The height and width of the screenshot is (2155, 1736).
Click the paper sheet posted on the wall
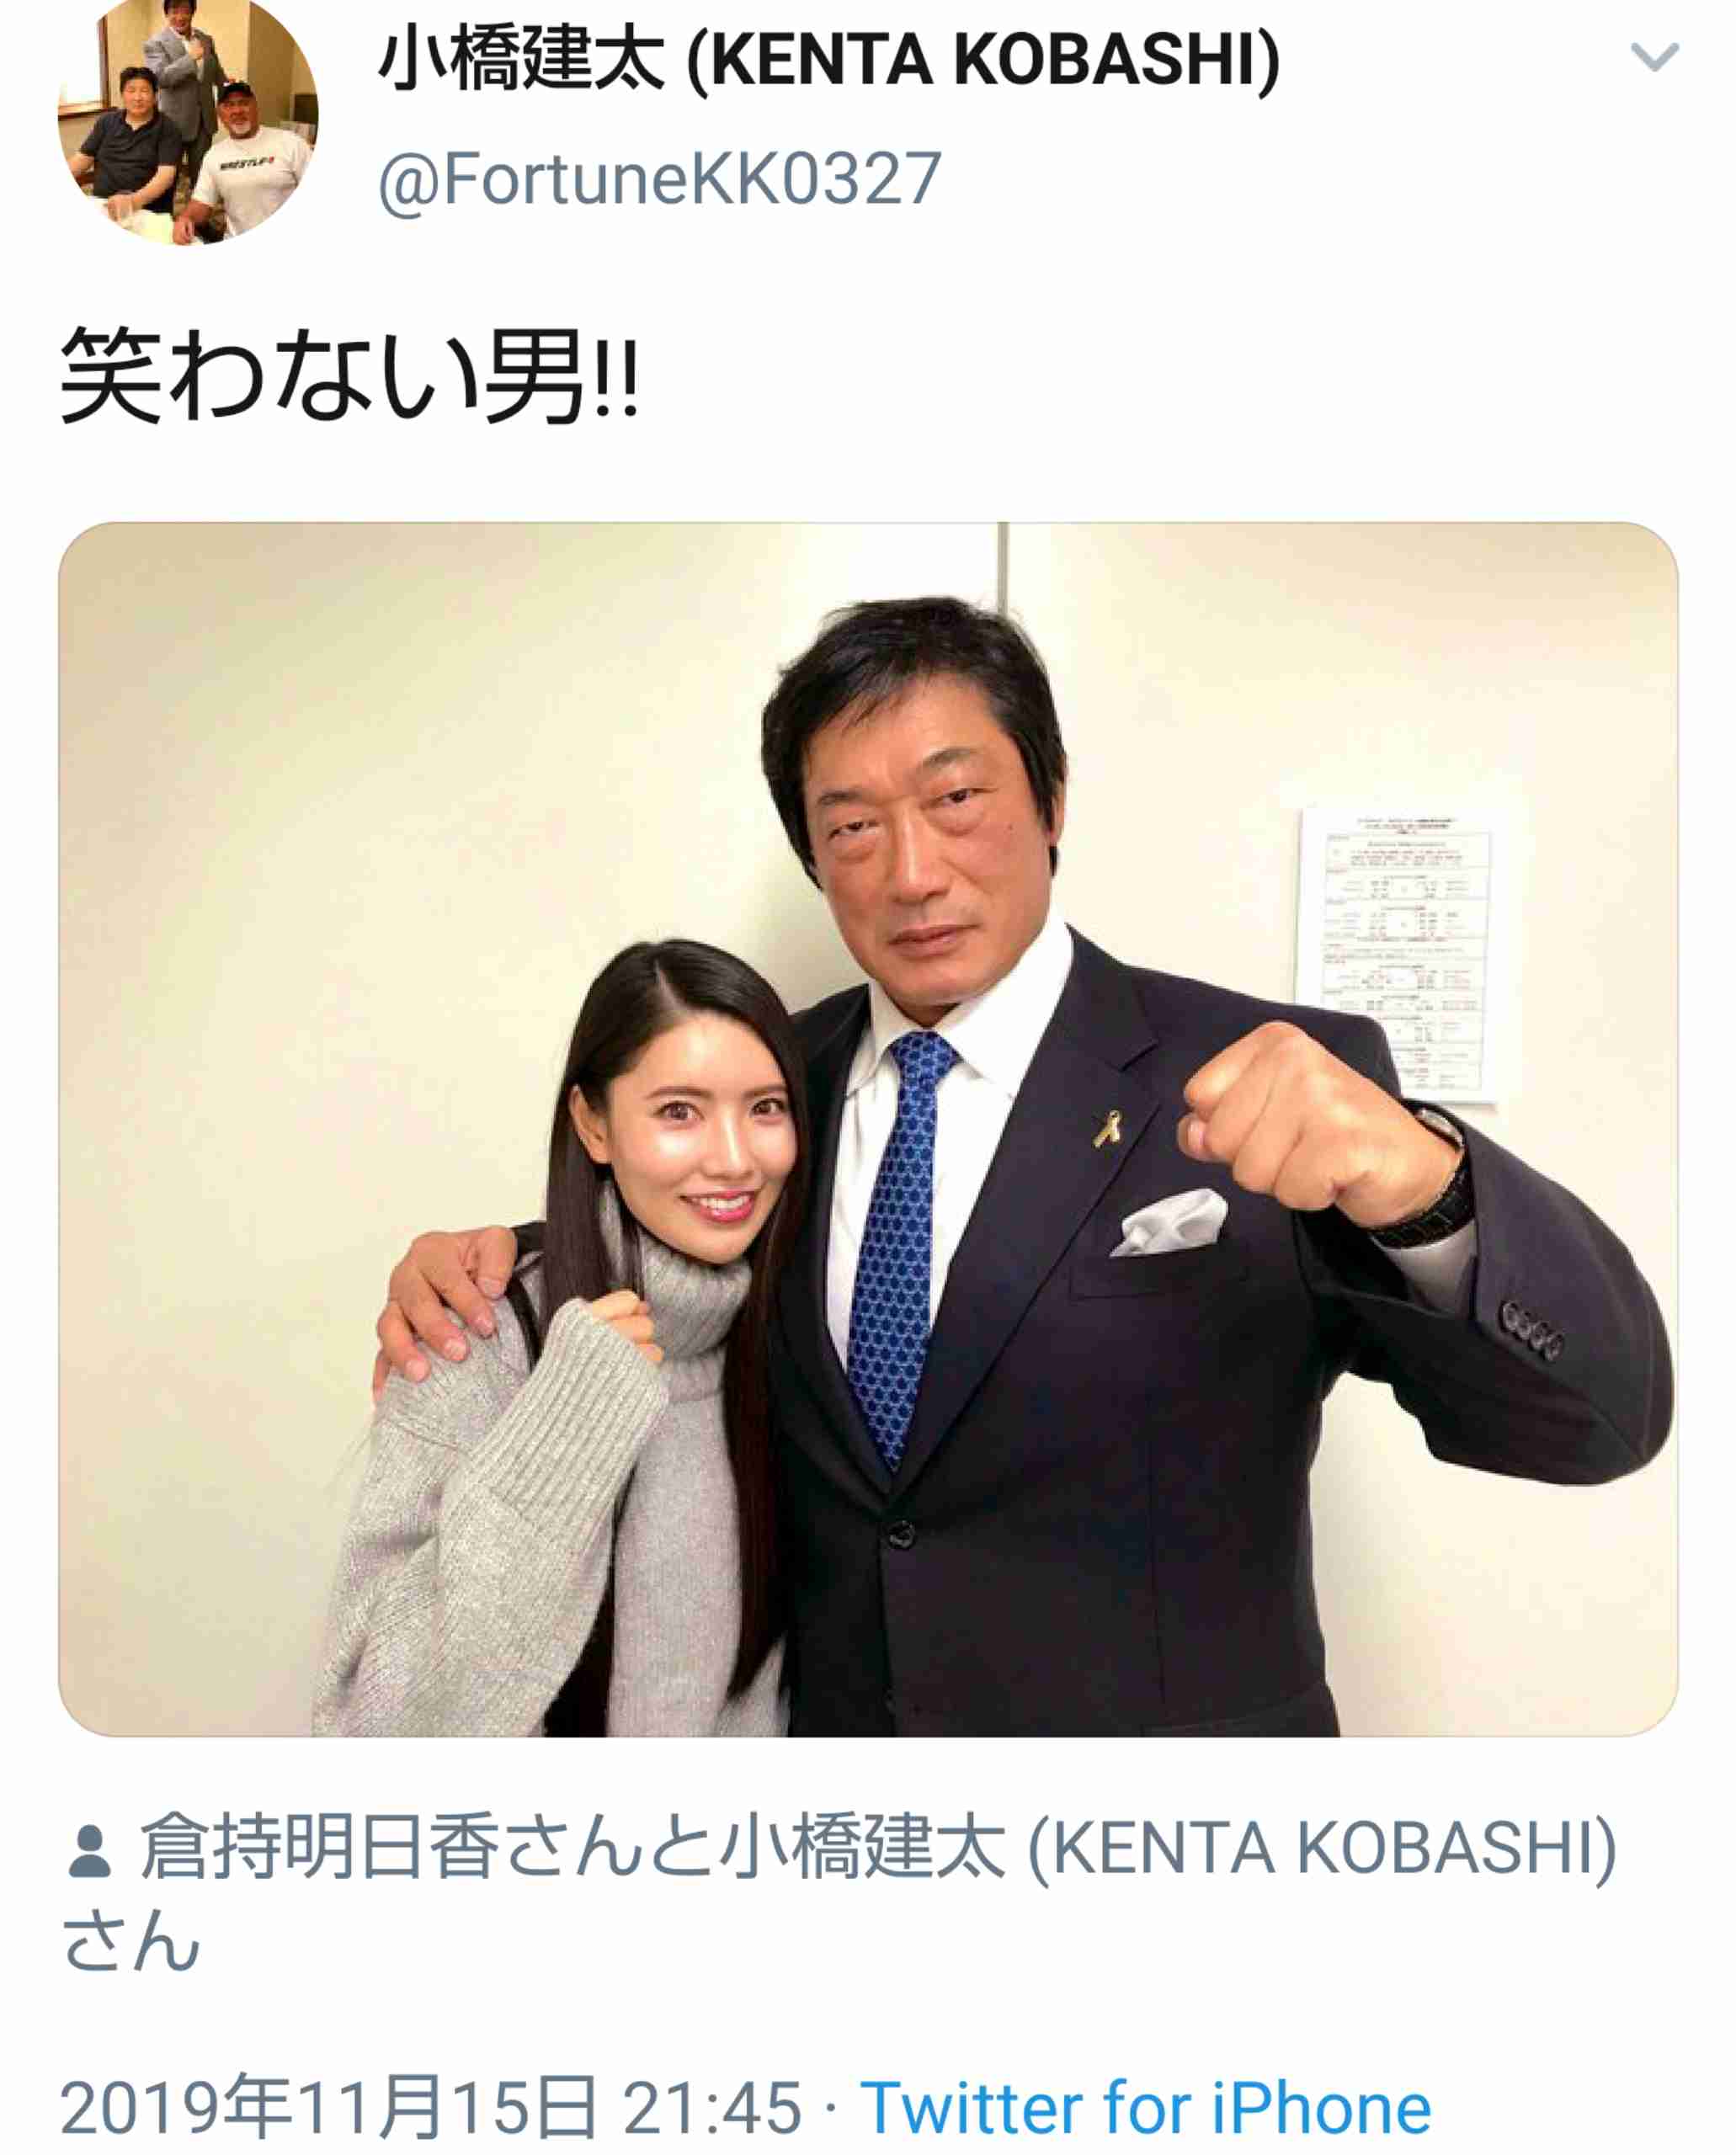point(1396,957)
